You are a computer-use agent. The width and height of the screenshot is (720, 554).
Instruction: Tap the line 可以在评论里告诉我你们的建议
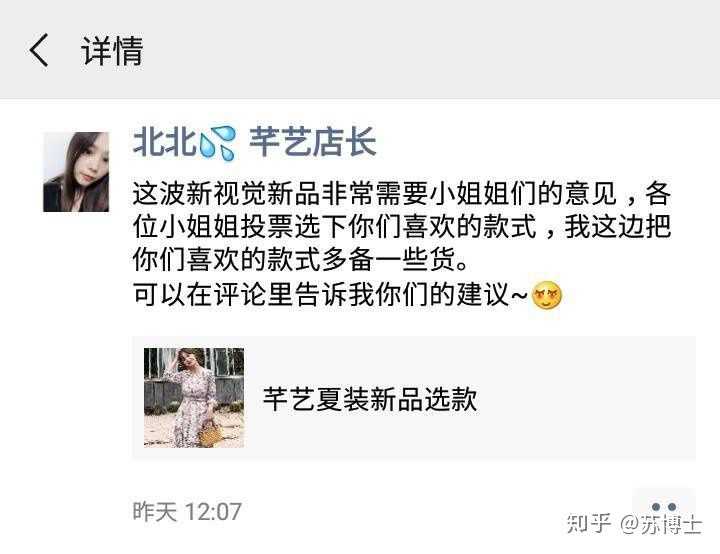pos(331,294)
